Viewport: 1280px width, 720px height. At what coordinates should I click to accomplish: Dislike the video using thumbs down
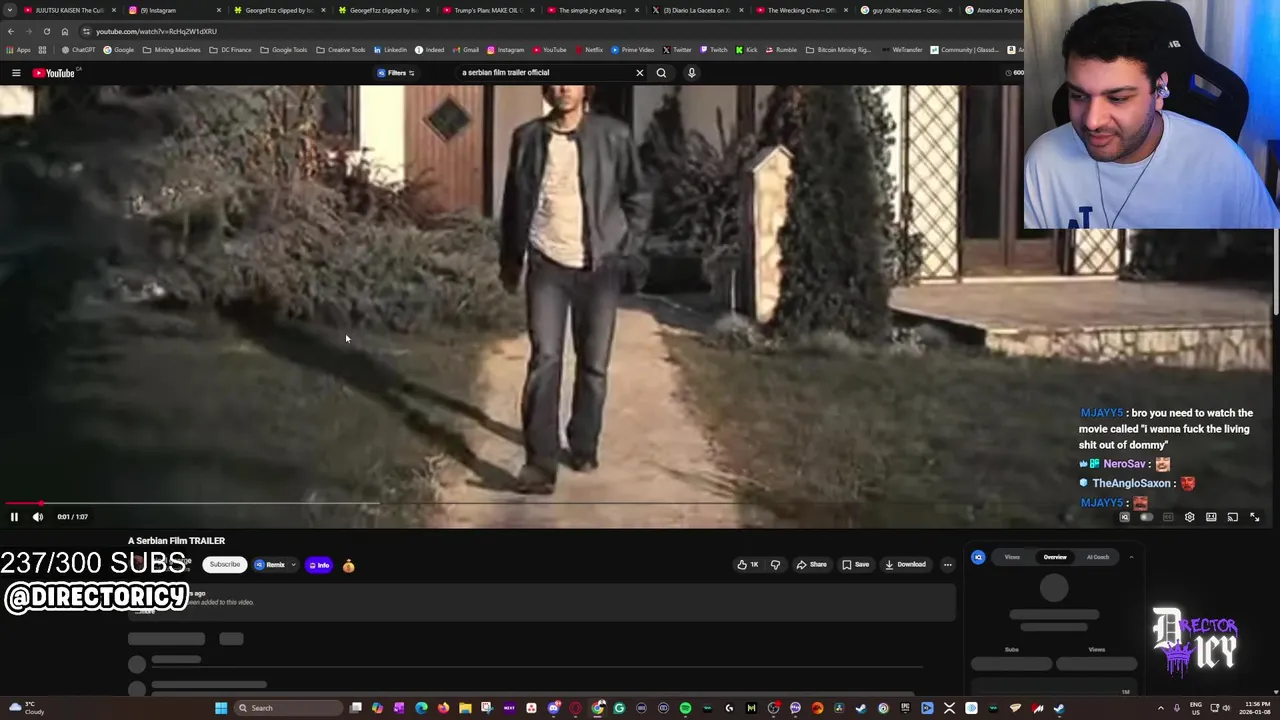pos(775,565)
